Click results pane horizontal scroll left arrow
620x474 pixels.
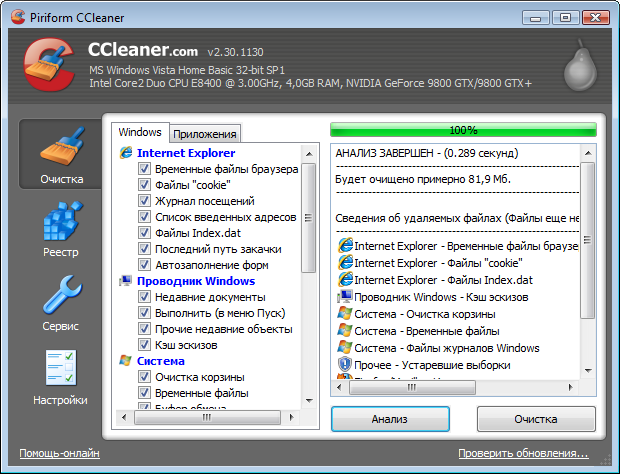tap(339, 387)
